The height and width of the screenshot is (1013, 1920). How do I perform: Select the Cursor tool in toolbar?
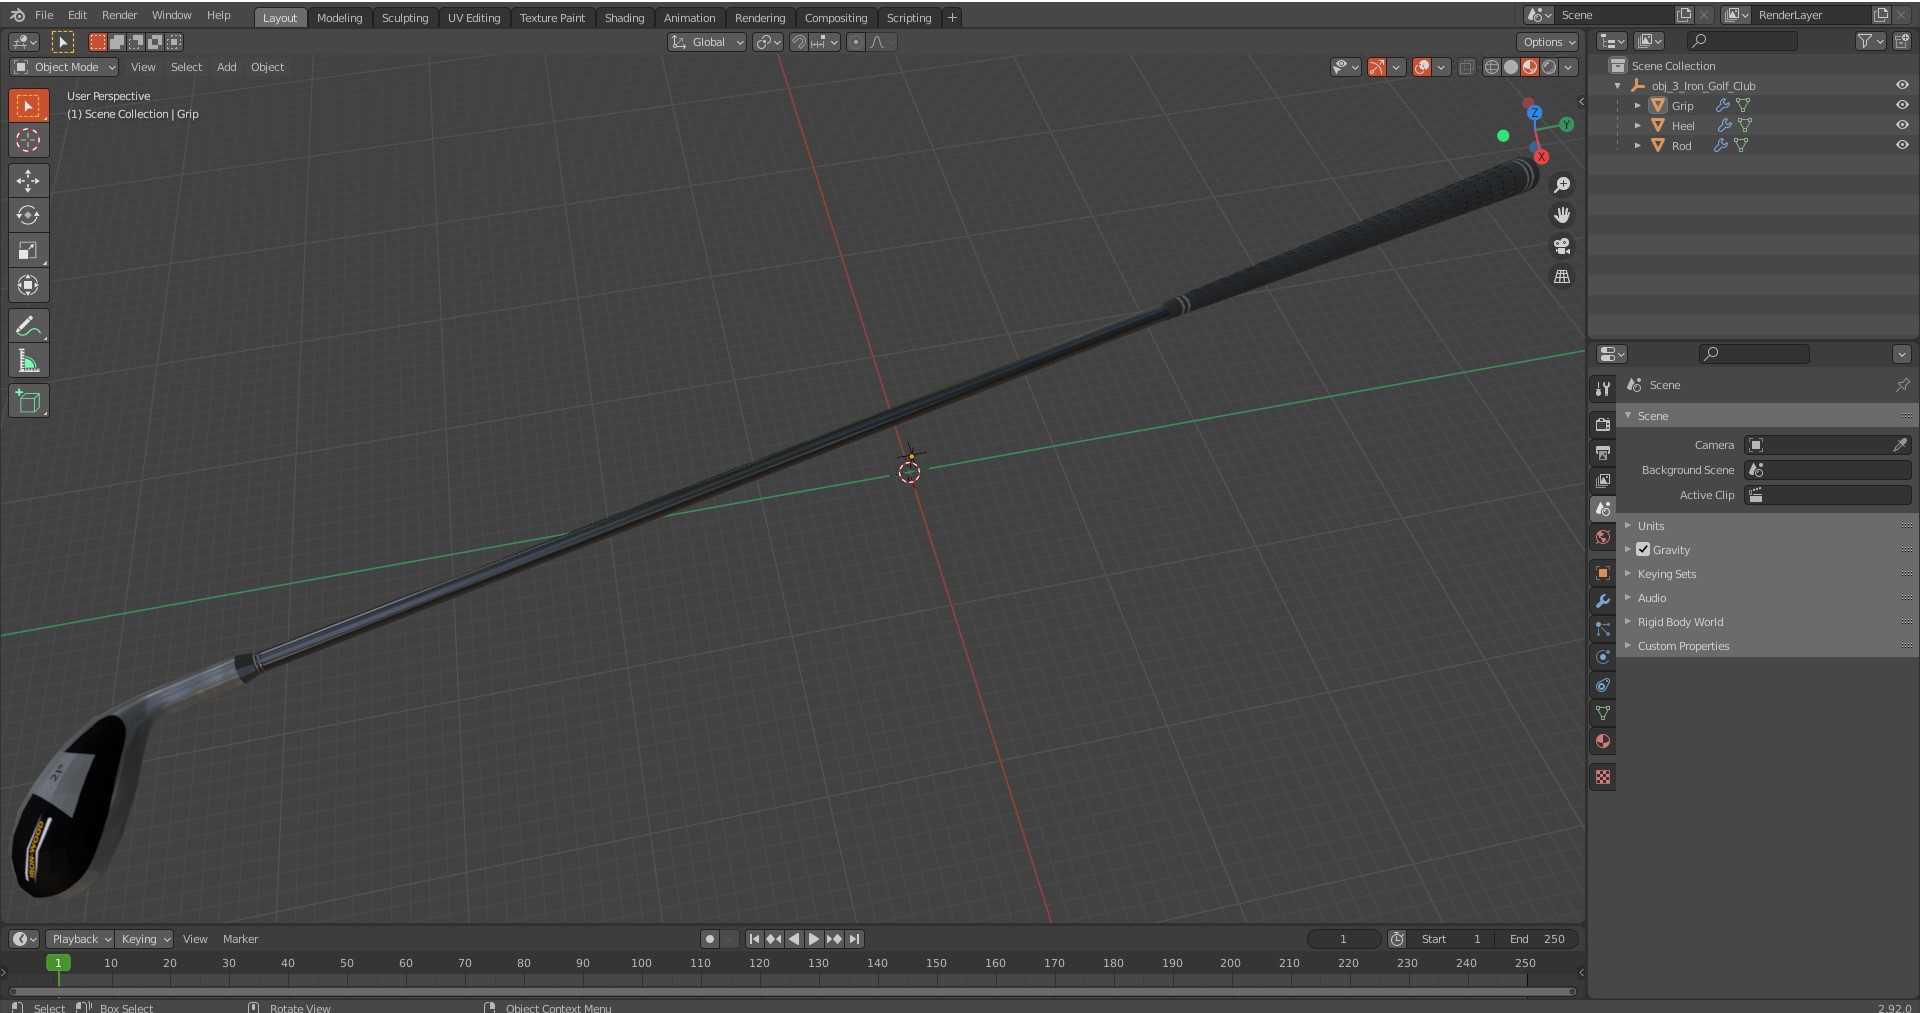(x=28, y=140)
